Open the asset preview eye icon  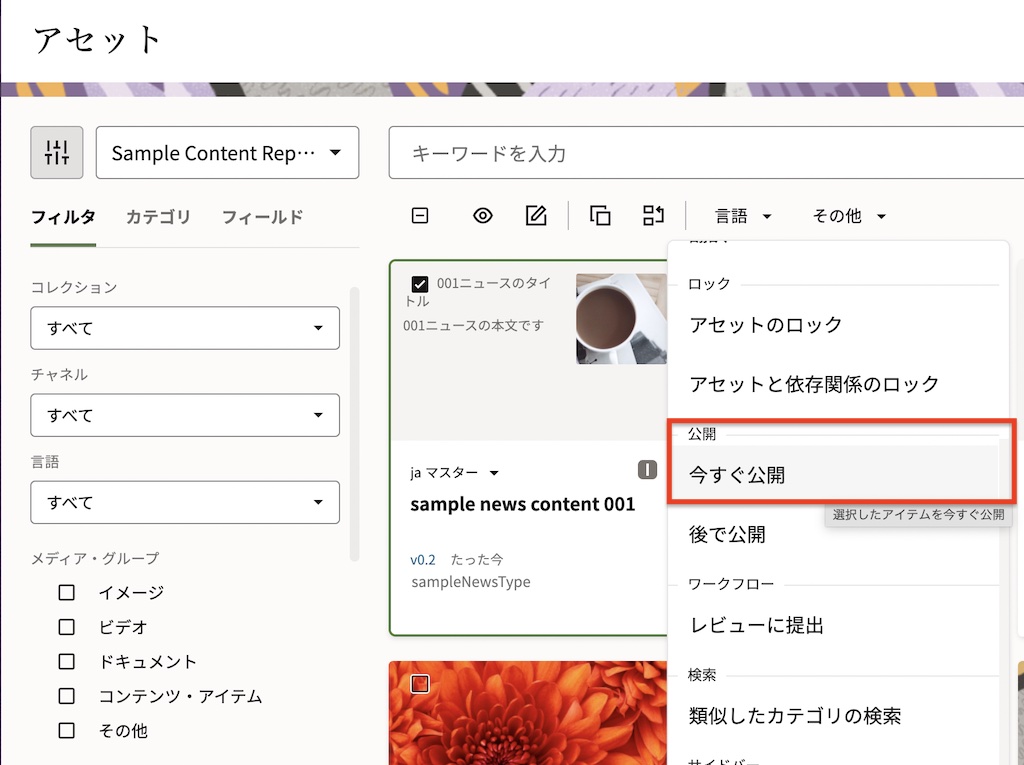(x=482, y=215)
